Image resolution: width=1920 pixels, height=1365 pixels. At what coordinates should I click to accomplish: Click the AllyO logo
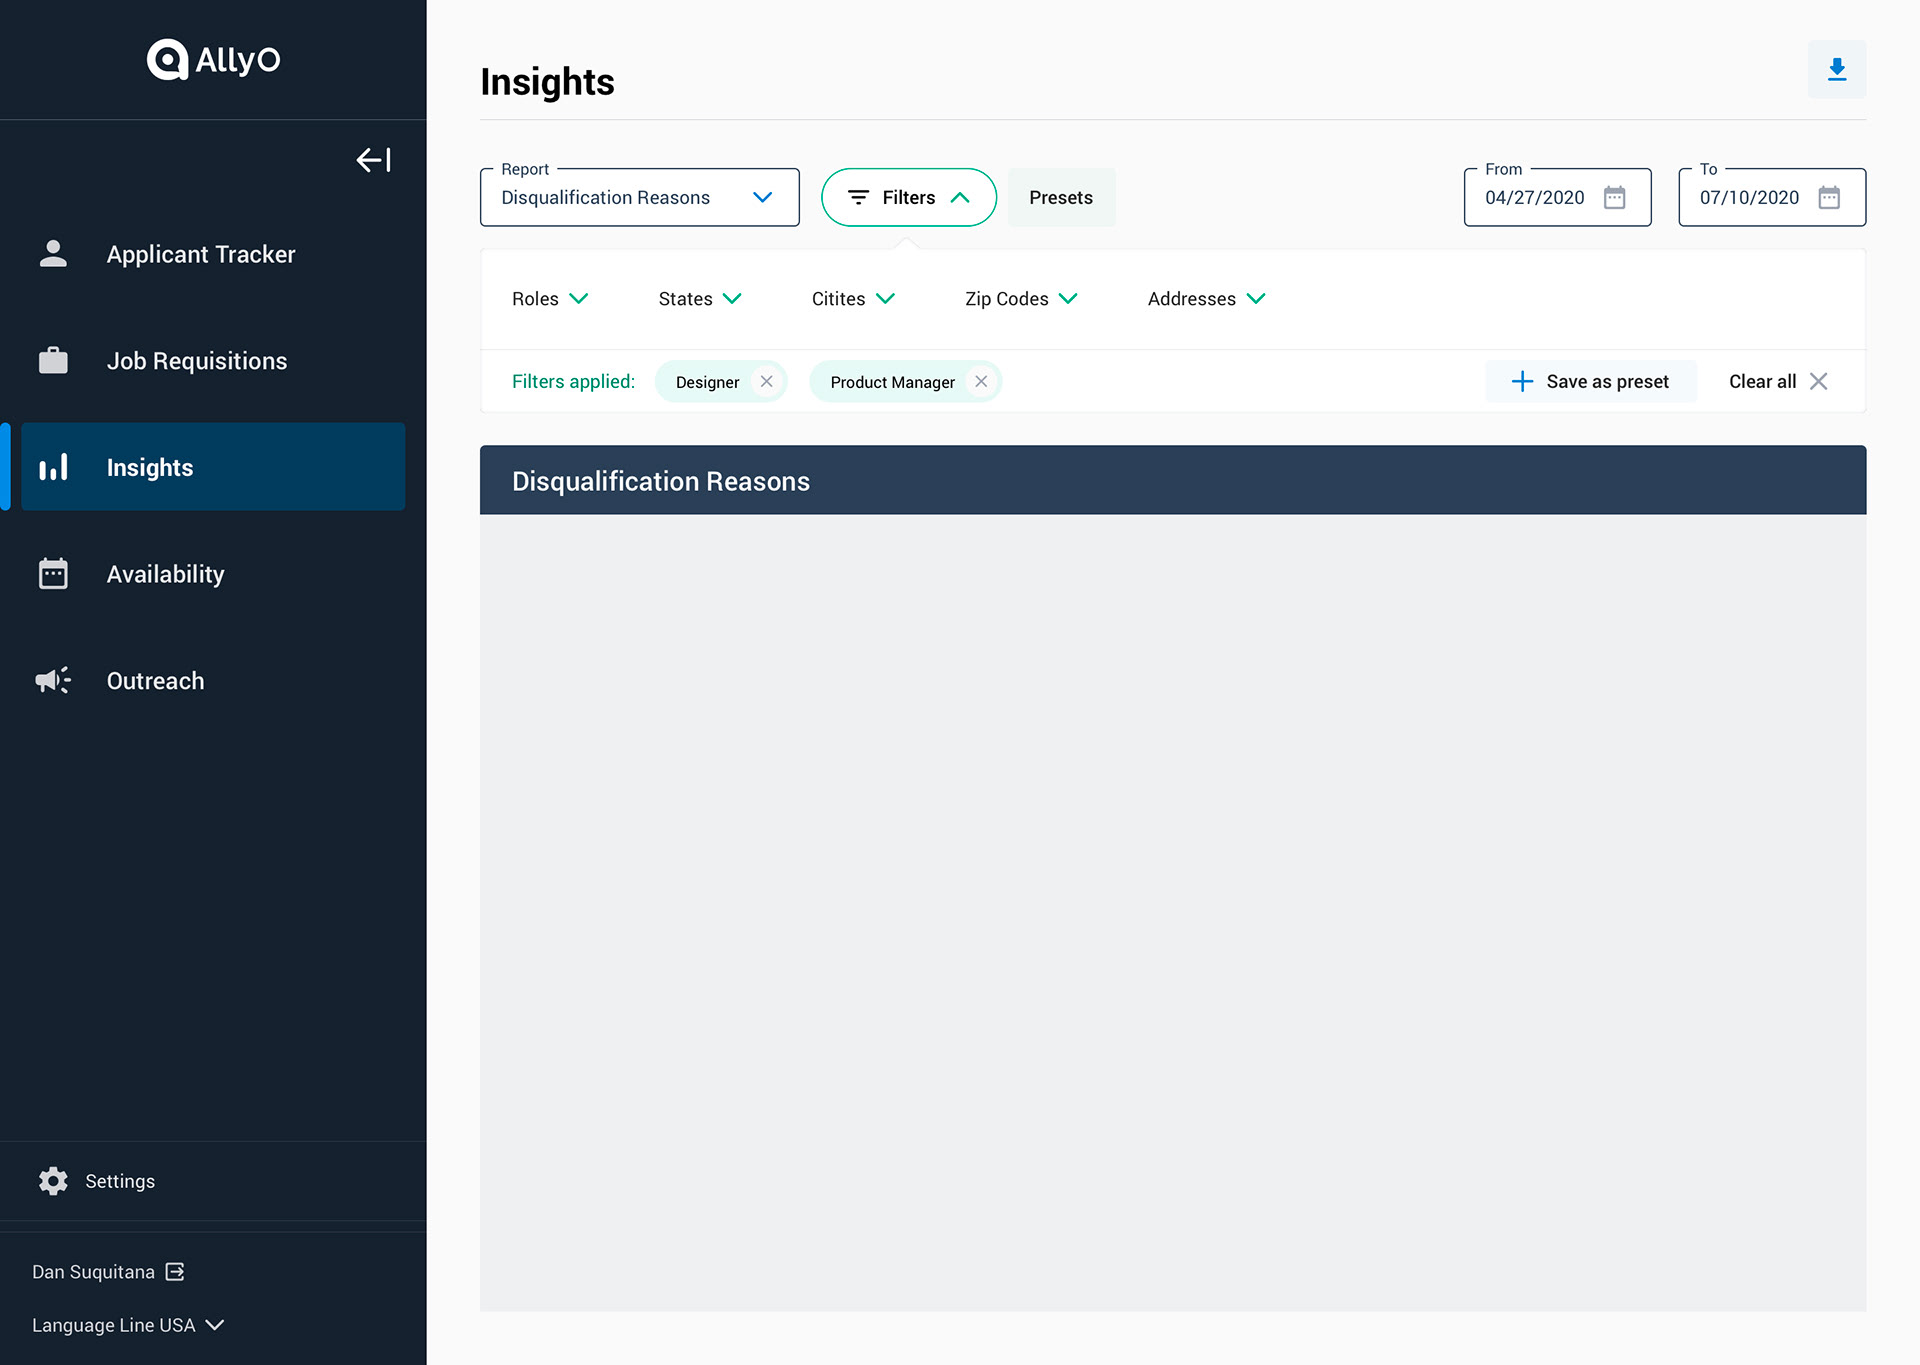(x=213, y=60)
